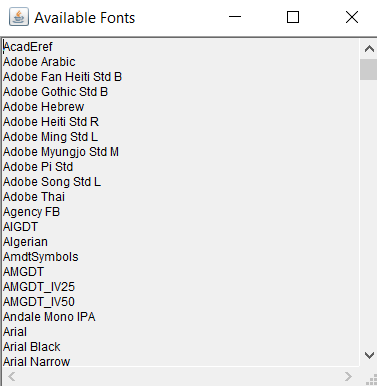Select the plain Arial font entry
The width and height of the screenshot is (377, 386).
15,332
